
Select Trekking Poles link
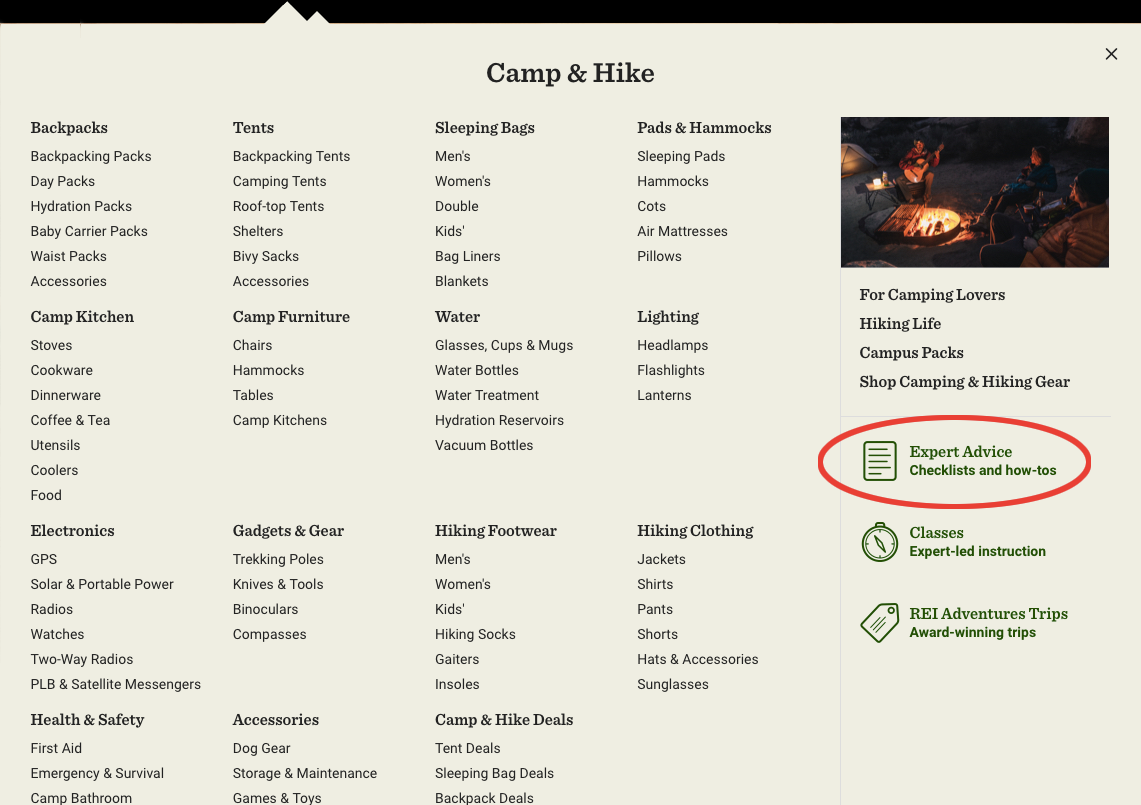pyautogui.click(x=278, y=559)
